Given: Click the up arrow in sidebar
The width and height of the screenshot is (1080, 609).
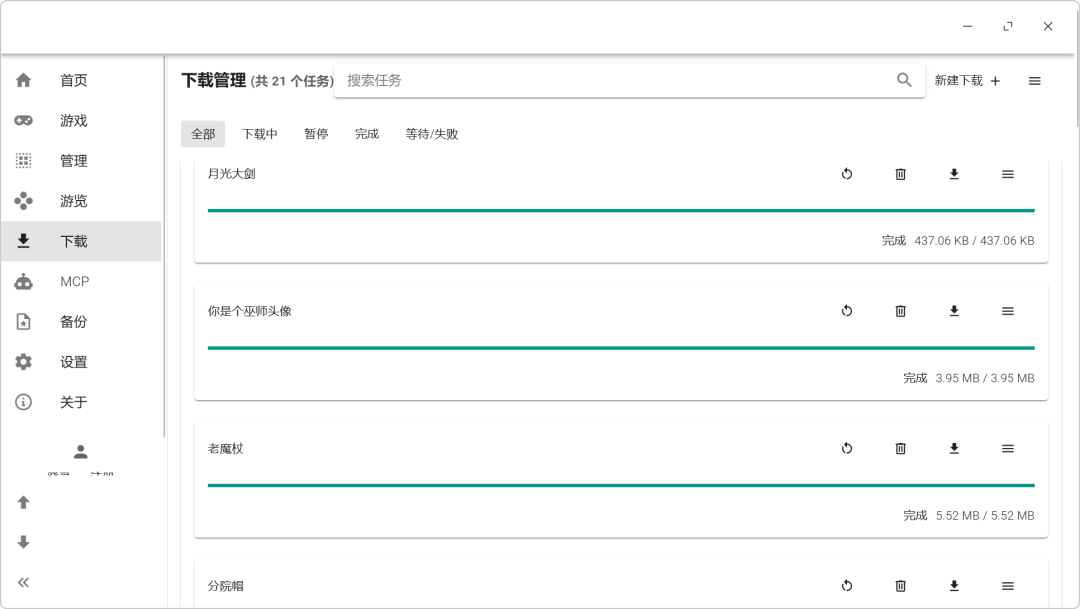Looking at the screenshot, I should tap(23, 502).
